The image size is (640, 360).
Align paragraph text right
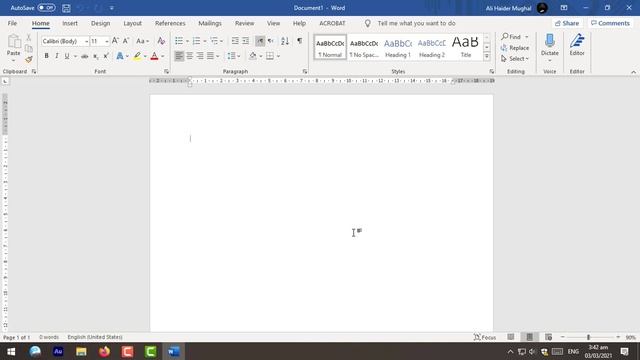click(200, 56)
